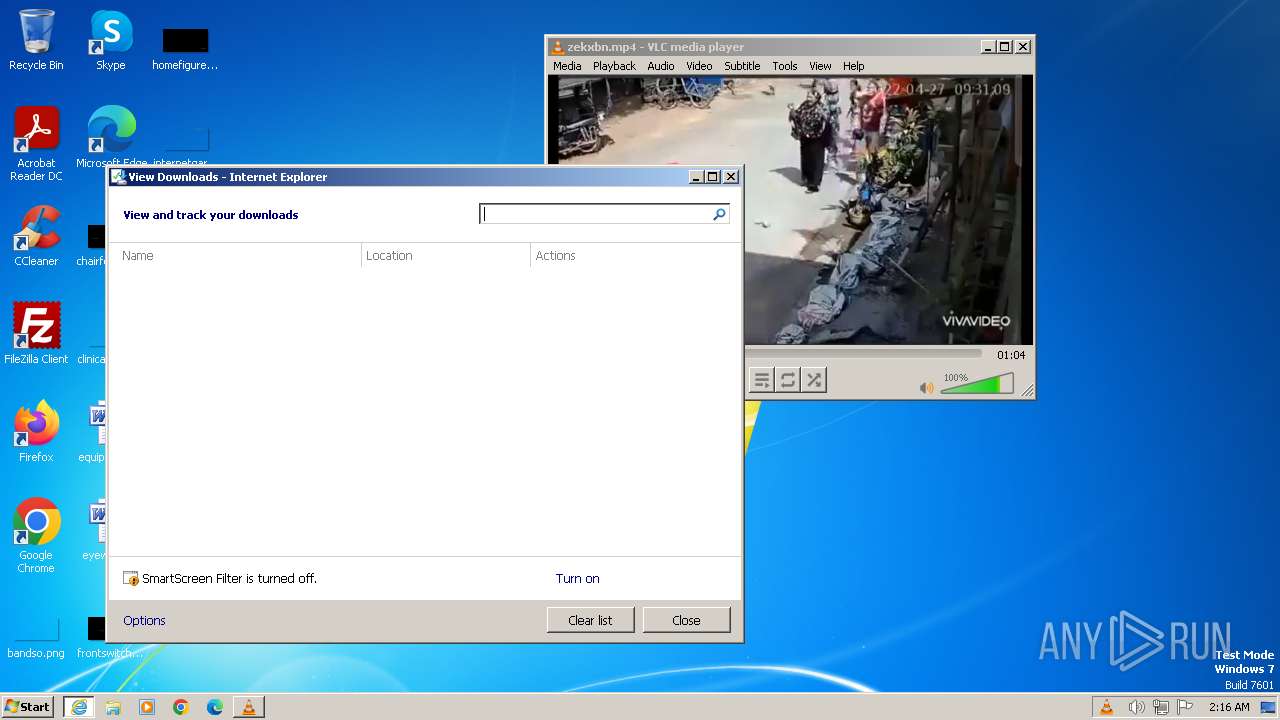Open File Explorer from the taskbar
Screen dimensions: 1280x720
pyautogui.click(x=113, y=707)
